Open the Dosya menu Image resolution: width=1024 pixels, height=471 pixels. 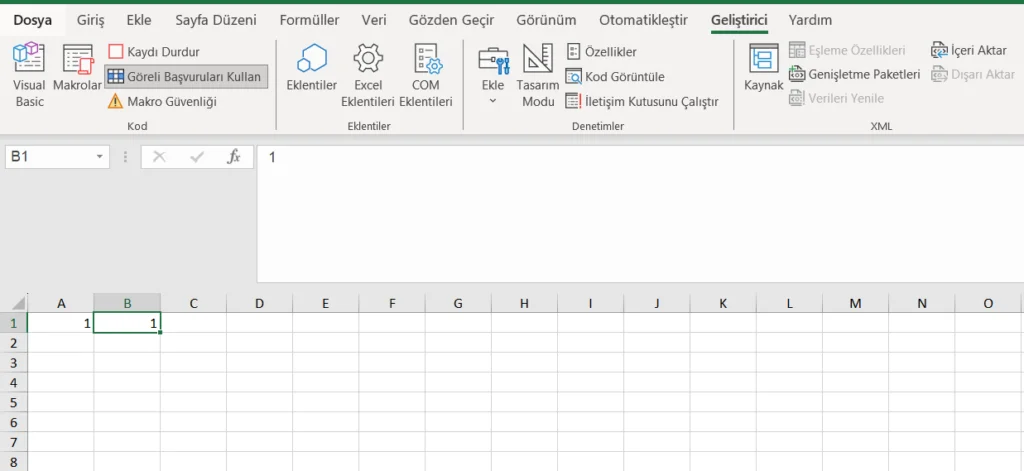click(x=33, y=20)
